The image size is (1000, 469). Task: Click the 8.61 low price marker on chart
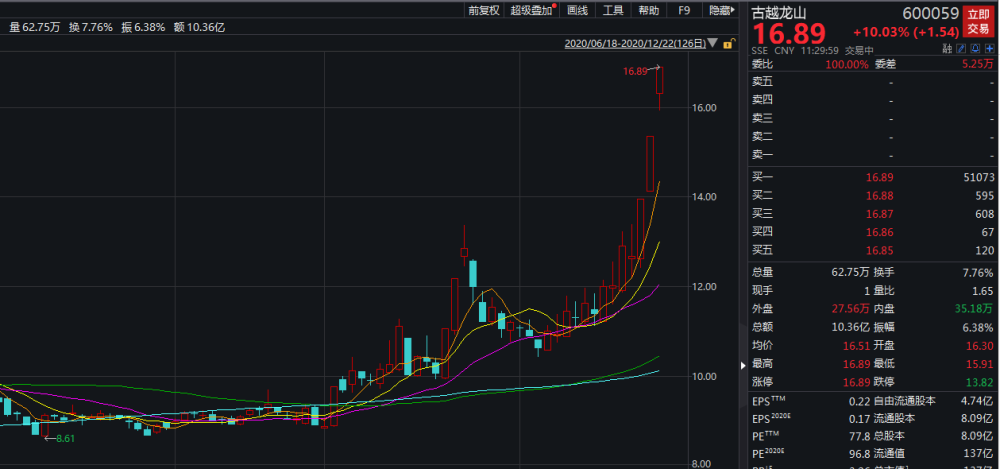click(66, 438)
